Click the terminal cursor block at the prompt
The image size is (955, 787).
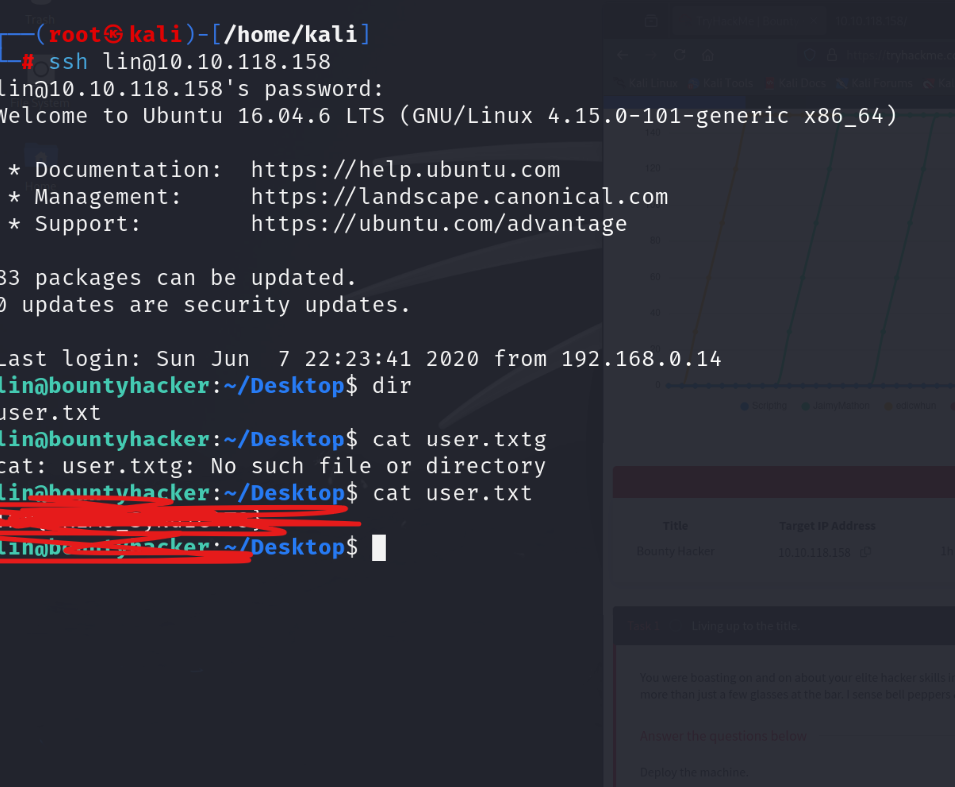379,548
